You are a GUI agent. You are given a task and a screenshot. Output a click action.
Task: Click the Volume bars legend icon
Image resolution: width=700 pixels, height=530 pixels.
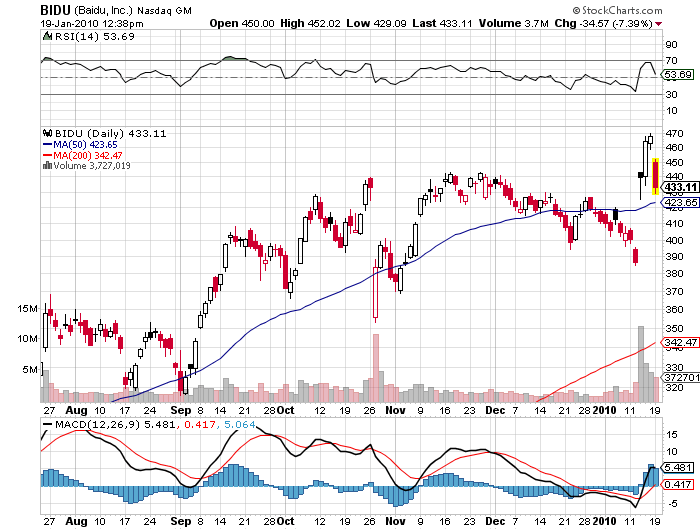coord(47,166)
